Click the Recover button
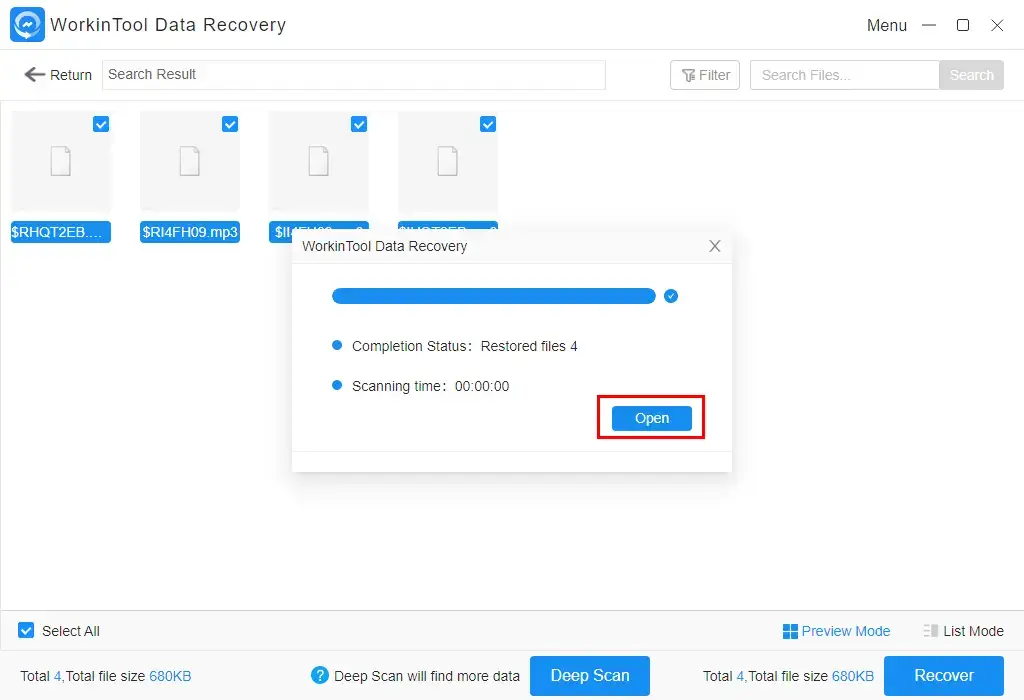 coord(944,676)
